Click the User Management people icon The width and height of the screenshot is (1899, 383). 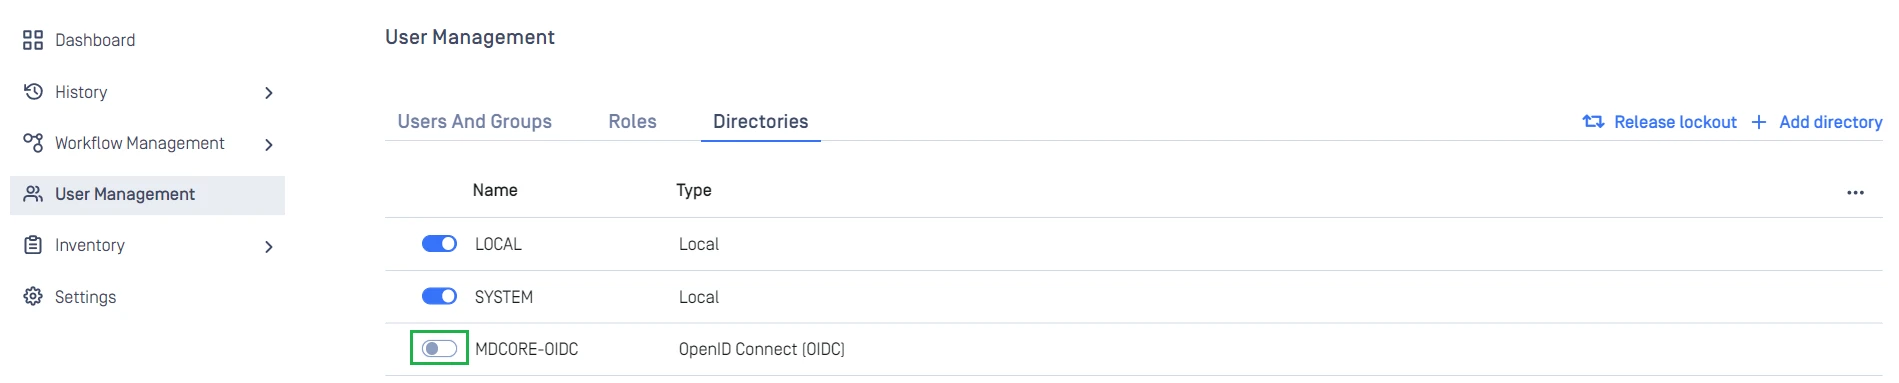tap(33, 194)
